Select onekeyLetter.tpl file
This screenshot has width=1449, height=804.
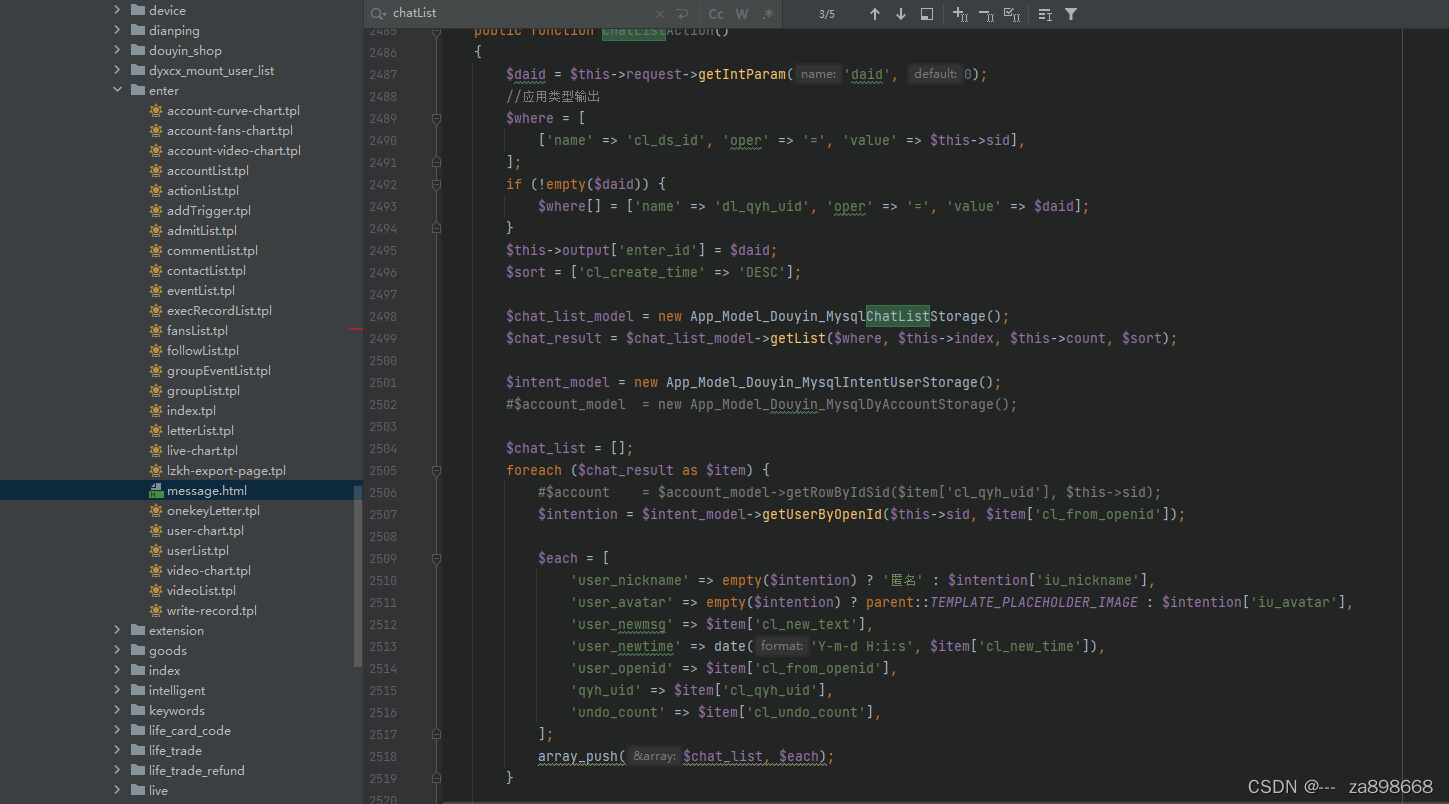coord(213,510)
